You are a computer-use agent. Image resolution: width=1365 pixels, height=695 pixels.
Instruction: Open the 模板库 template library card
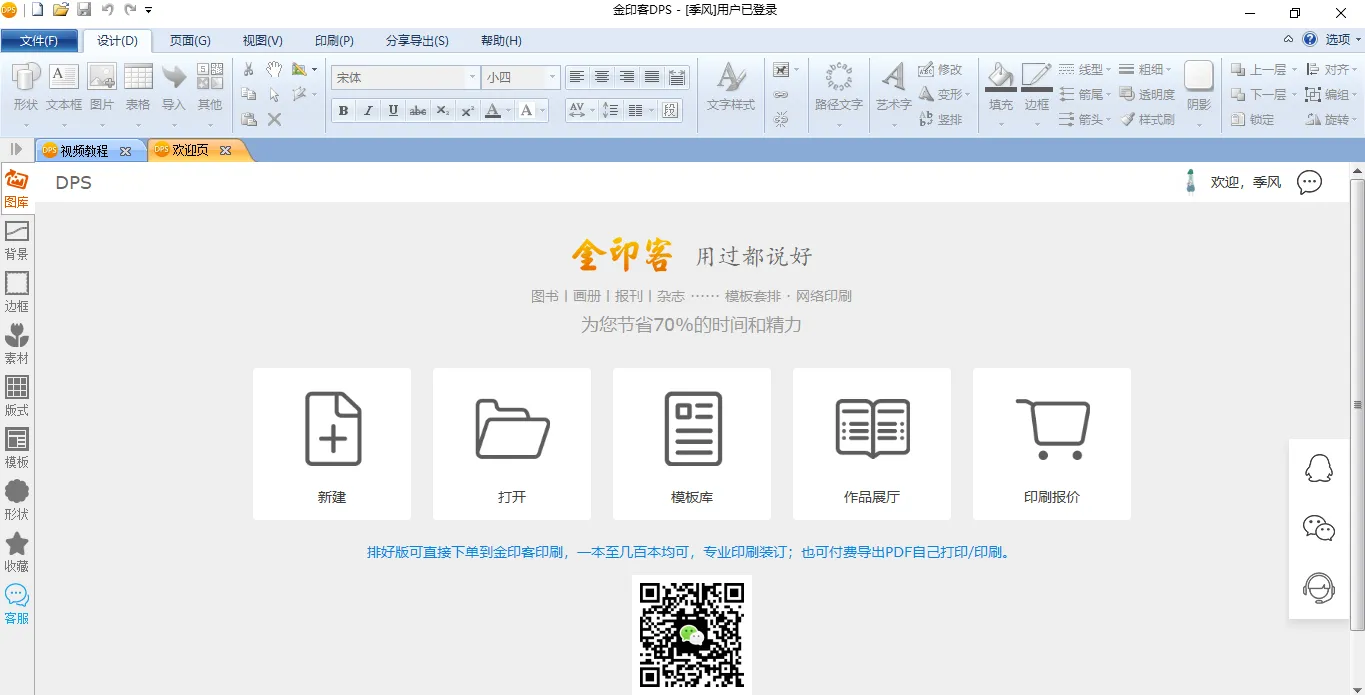click(692, 444)
